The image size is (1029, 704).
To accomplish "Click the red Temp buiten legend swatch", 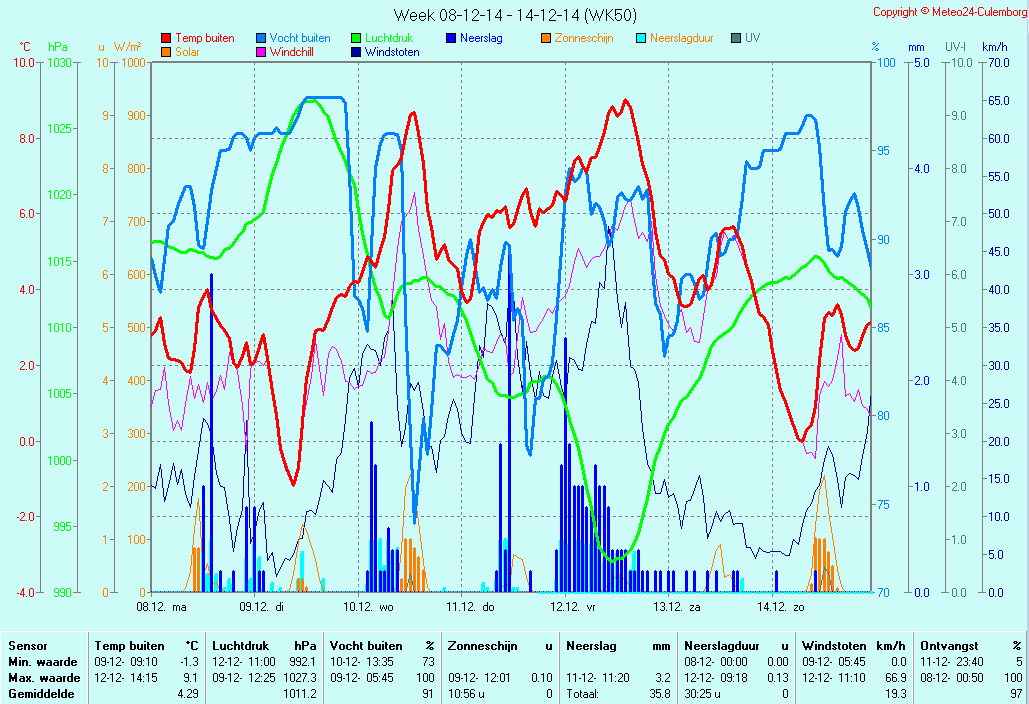I will click(166, 39).
